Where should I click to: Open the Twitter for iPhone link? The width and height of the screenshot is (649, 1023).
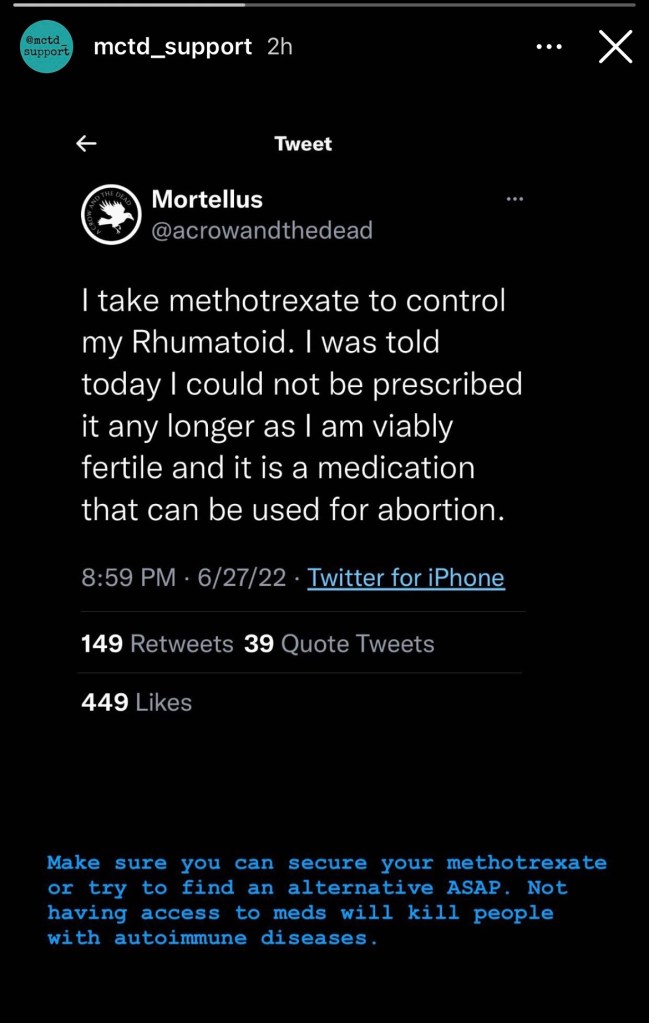(406, 578)
